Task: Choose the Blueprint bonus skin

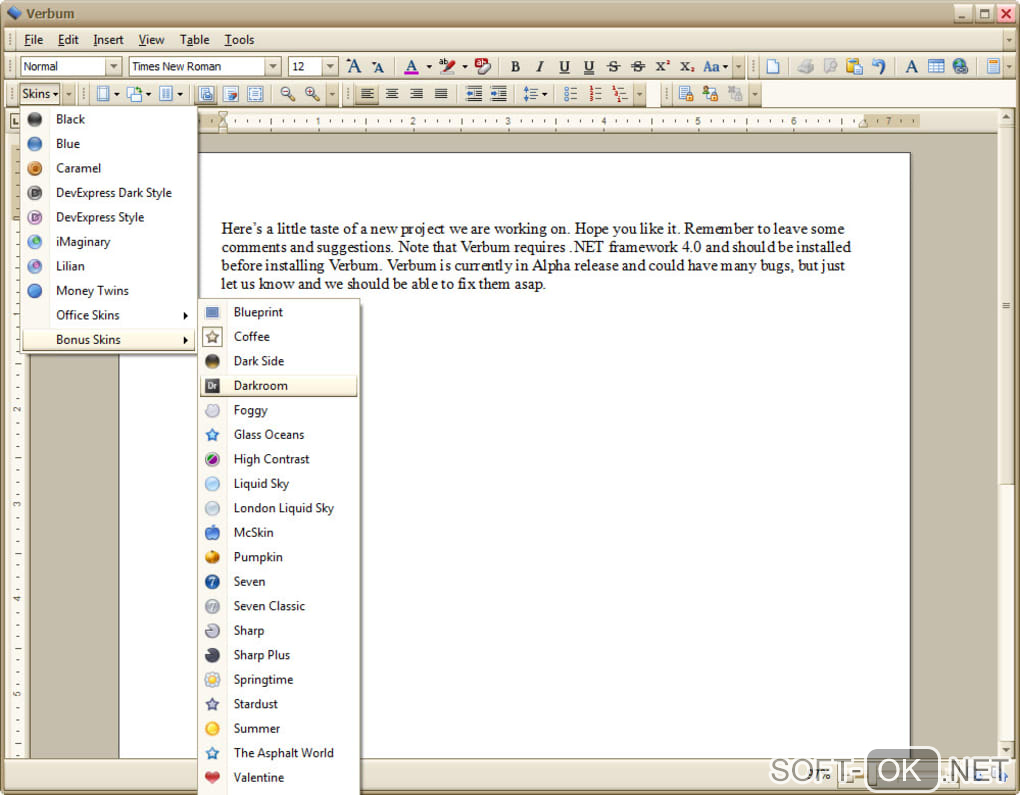Action: (279, 312)
